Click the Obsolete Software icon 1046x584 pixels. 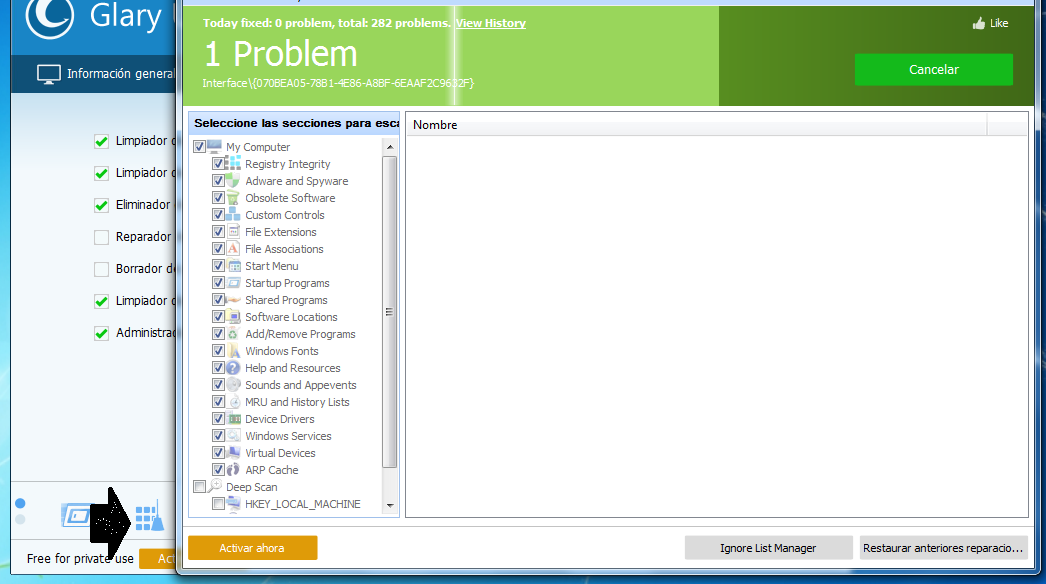point(234,198)
